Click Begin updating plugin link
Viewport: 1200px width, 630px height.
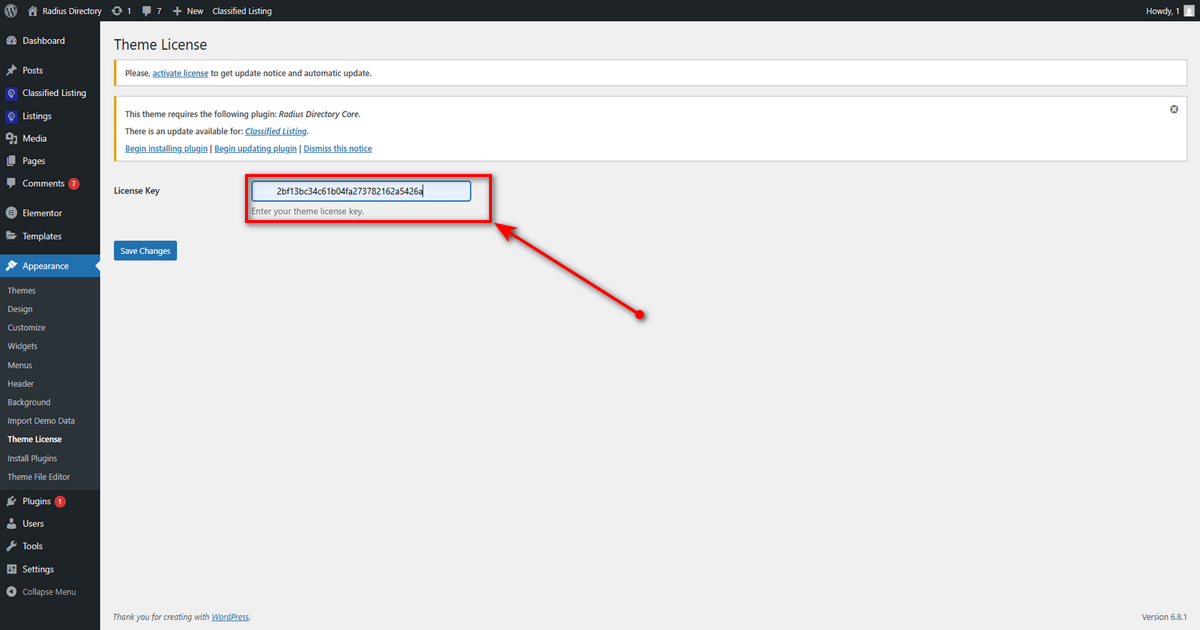[256, 149]
